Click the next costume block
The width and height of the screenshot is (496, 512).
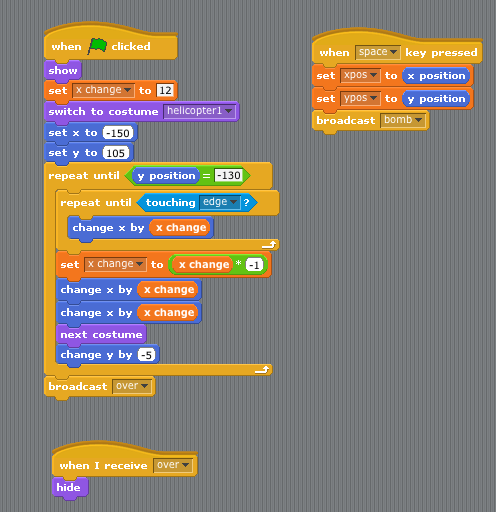101,334
